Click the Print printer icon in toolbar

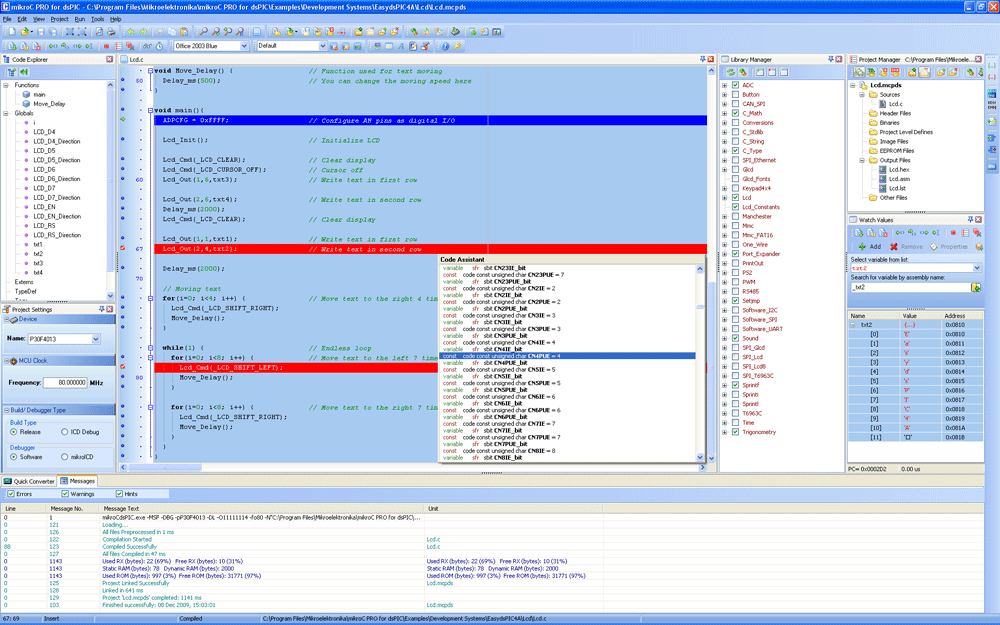pos(111,31)
